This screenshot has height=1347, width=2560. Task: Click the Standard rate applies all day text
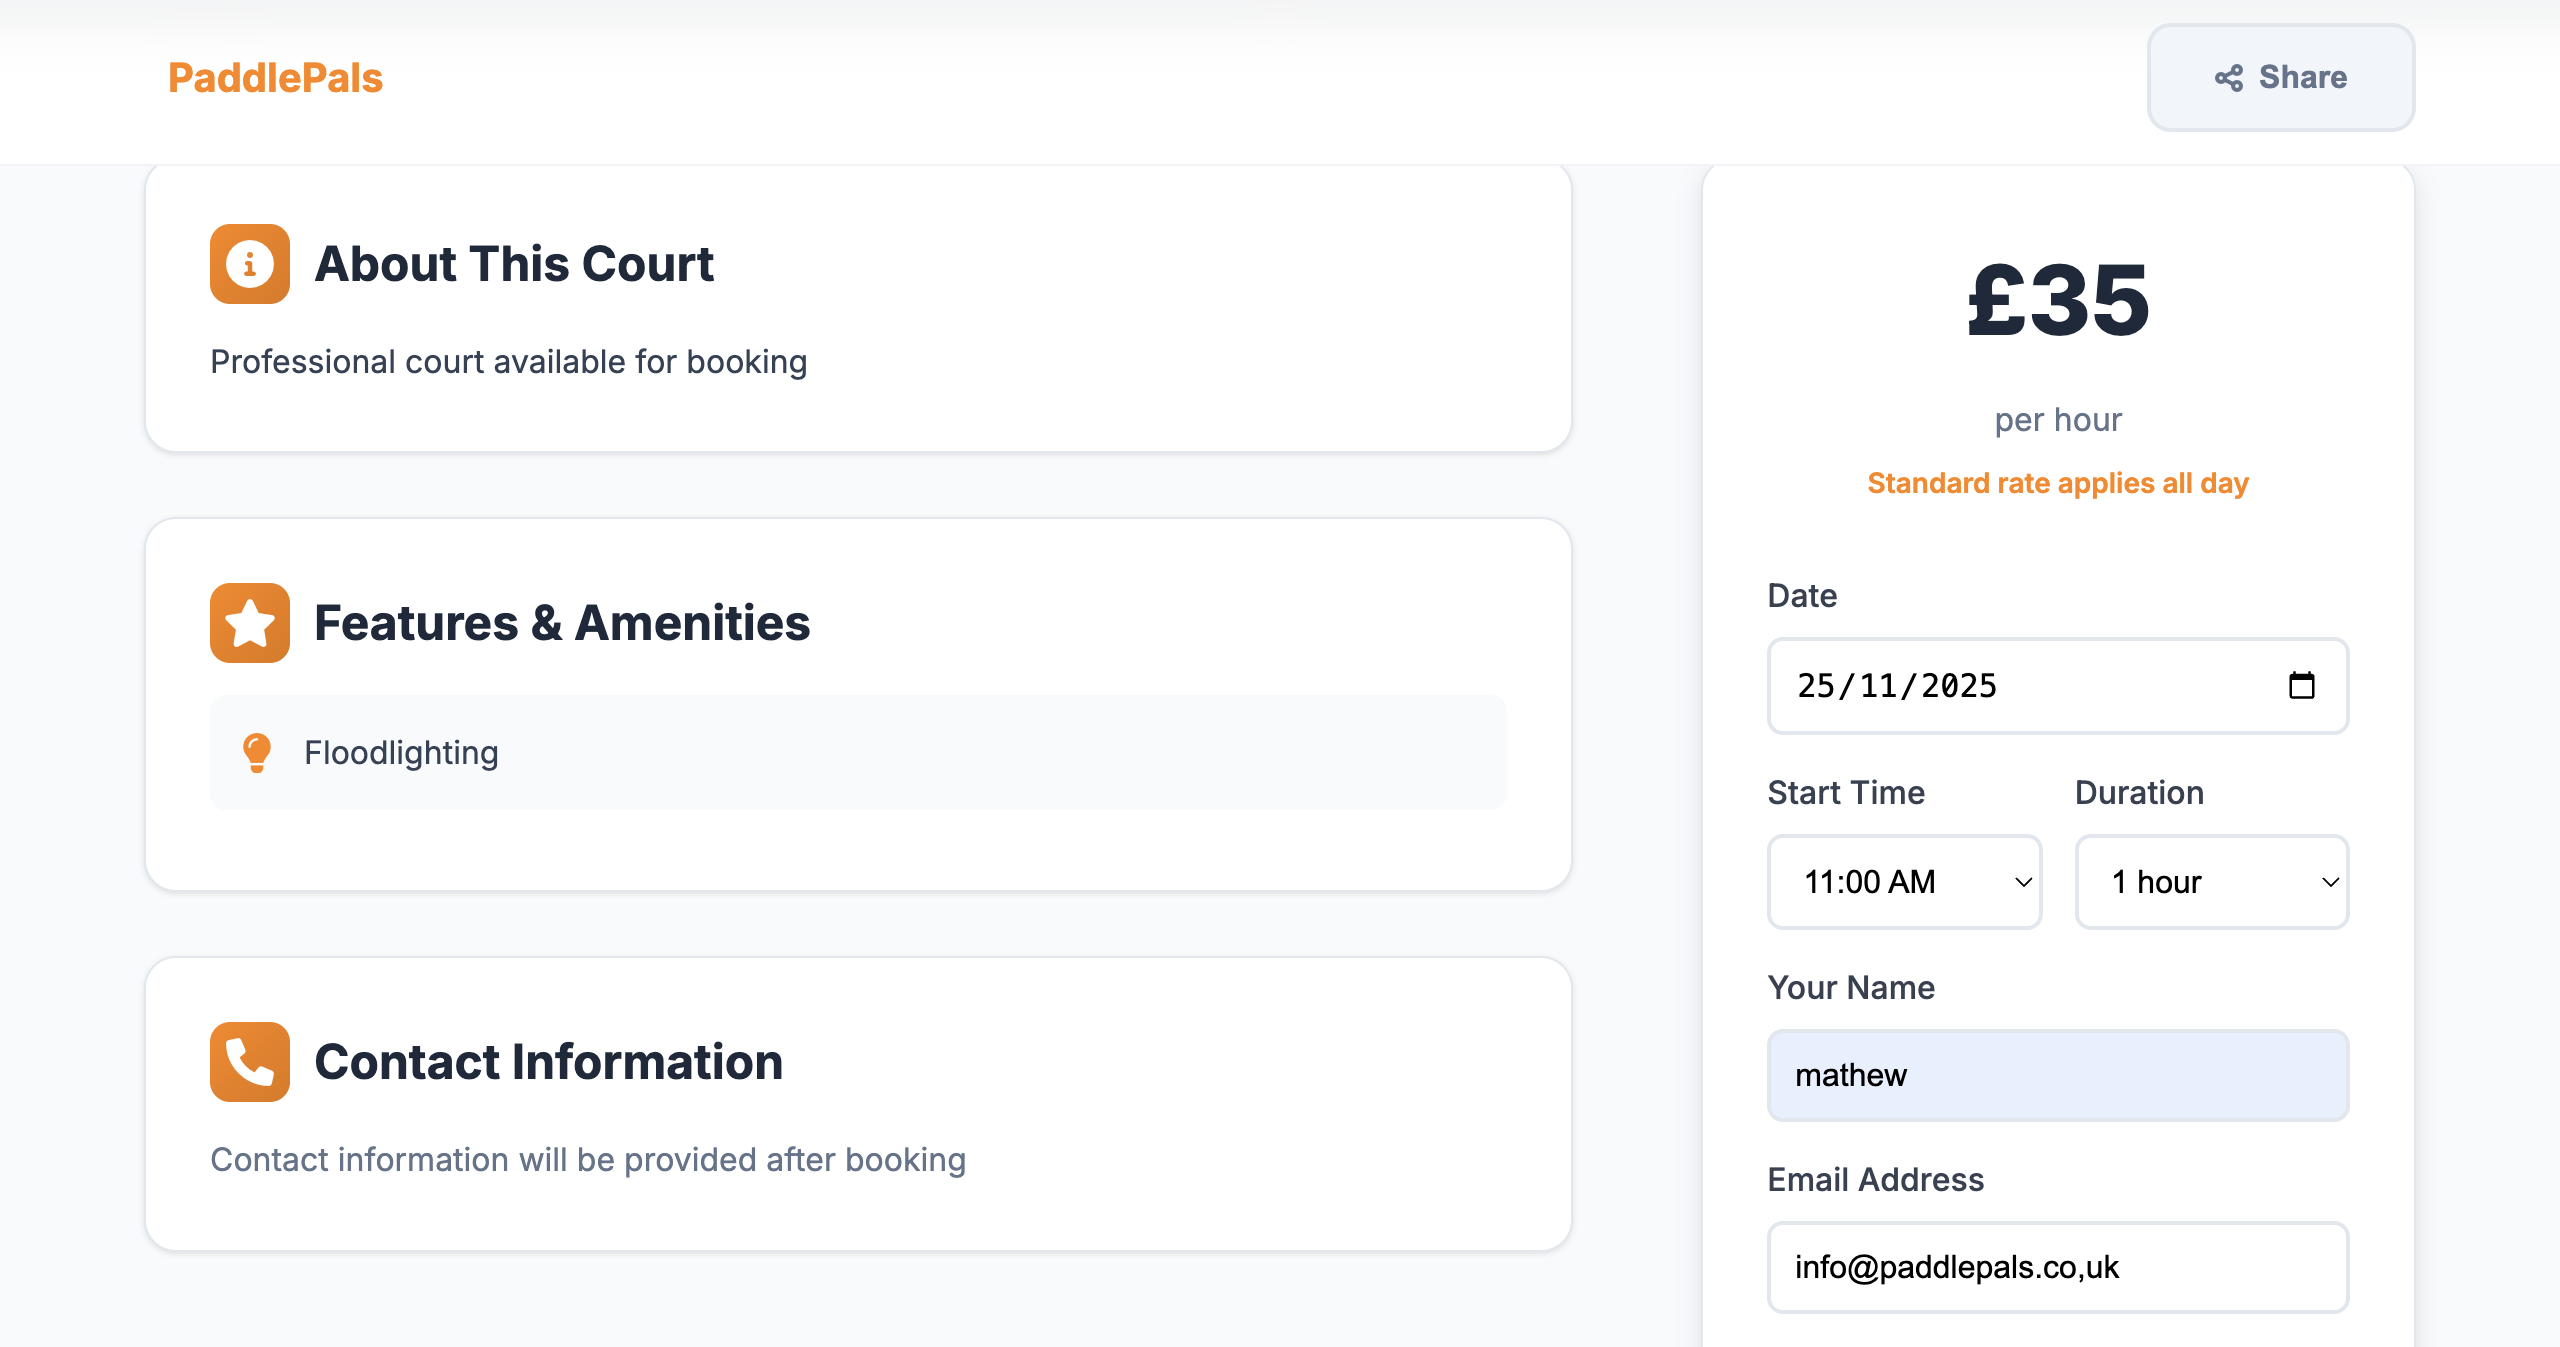point(2057,483)
